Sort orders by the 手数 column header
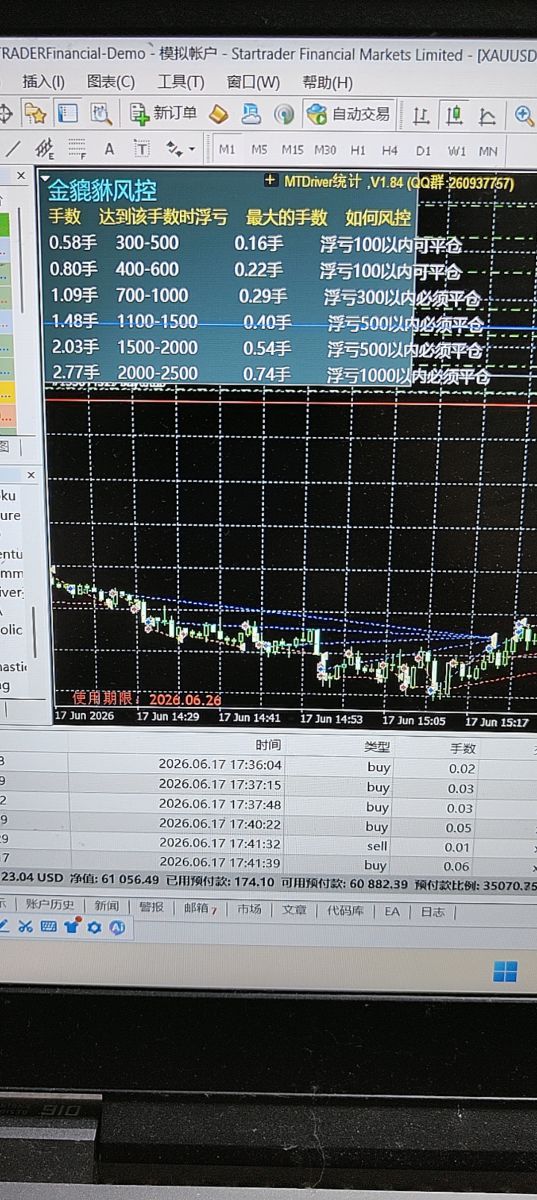 pyautogui.click(x=463, y=748)
